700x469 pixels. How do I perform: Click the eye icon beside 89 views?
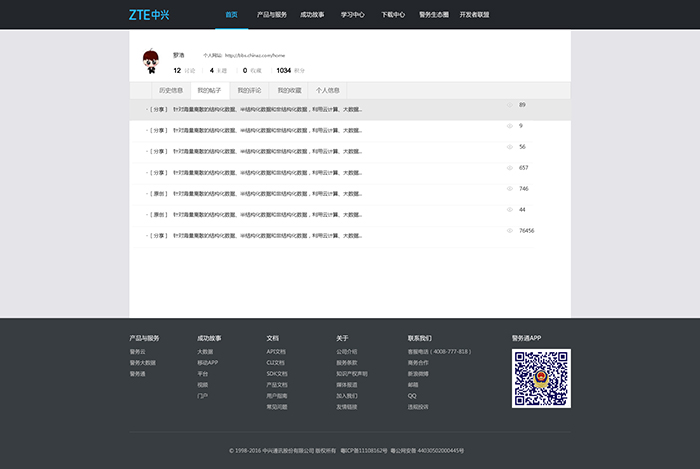509,105
